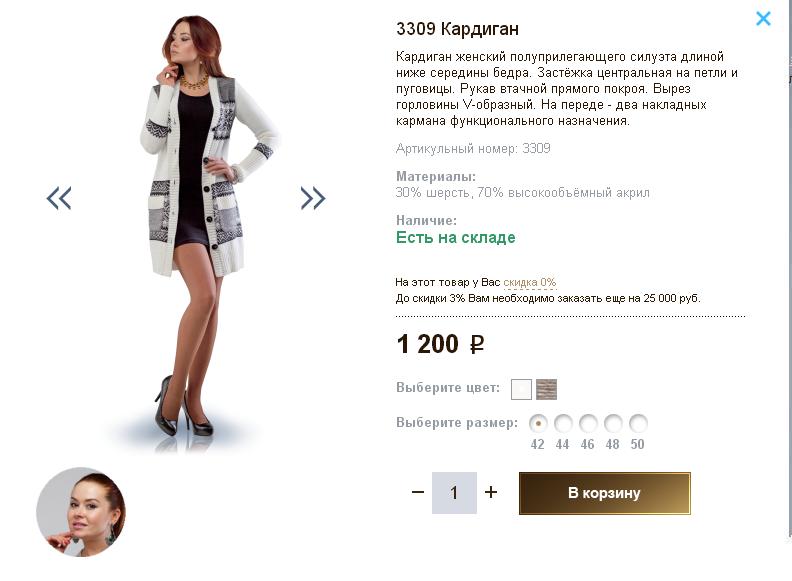
Task: Select size 42 radio button
Action: click(x=538, y=423)
